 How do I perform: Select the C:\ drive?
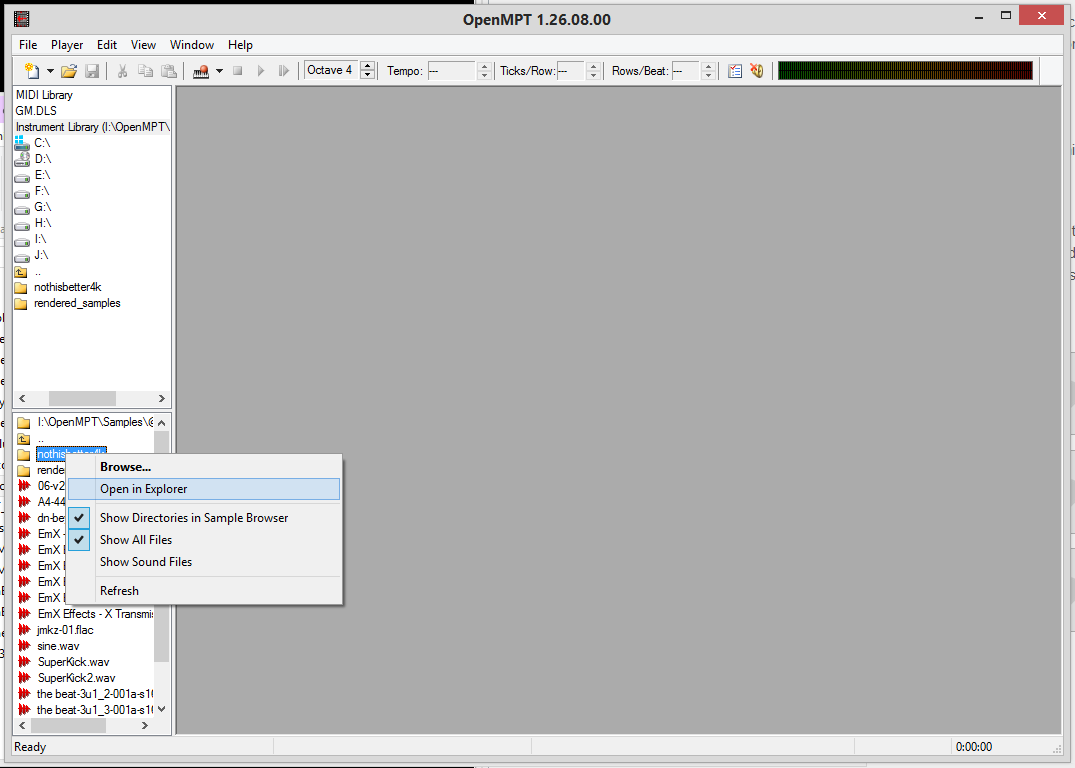click(x=42, y=143)
